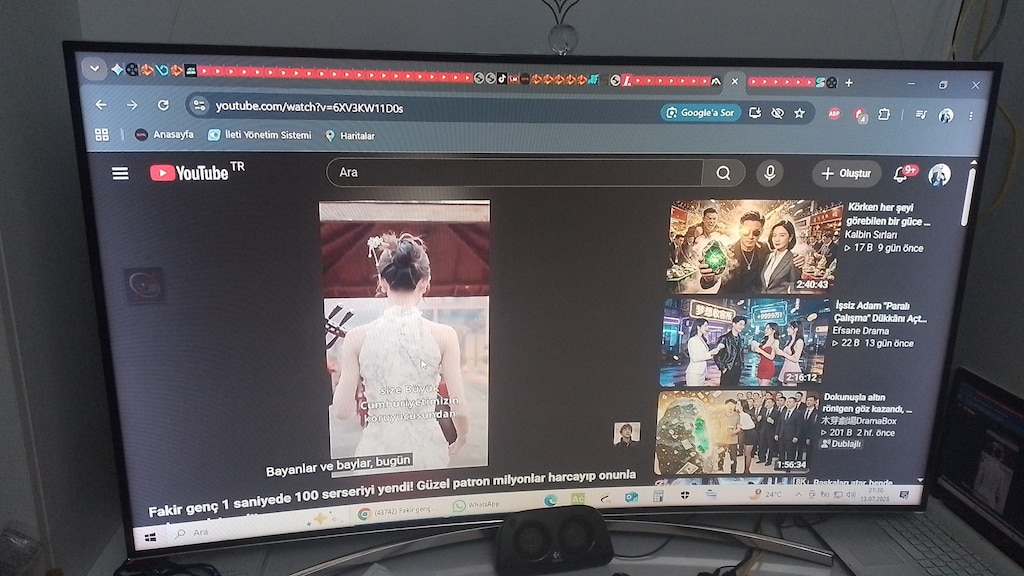
Task: Open the Haritalar bookmark
Action: 350,136
